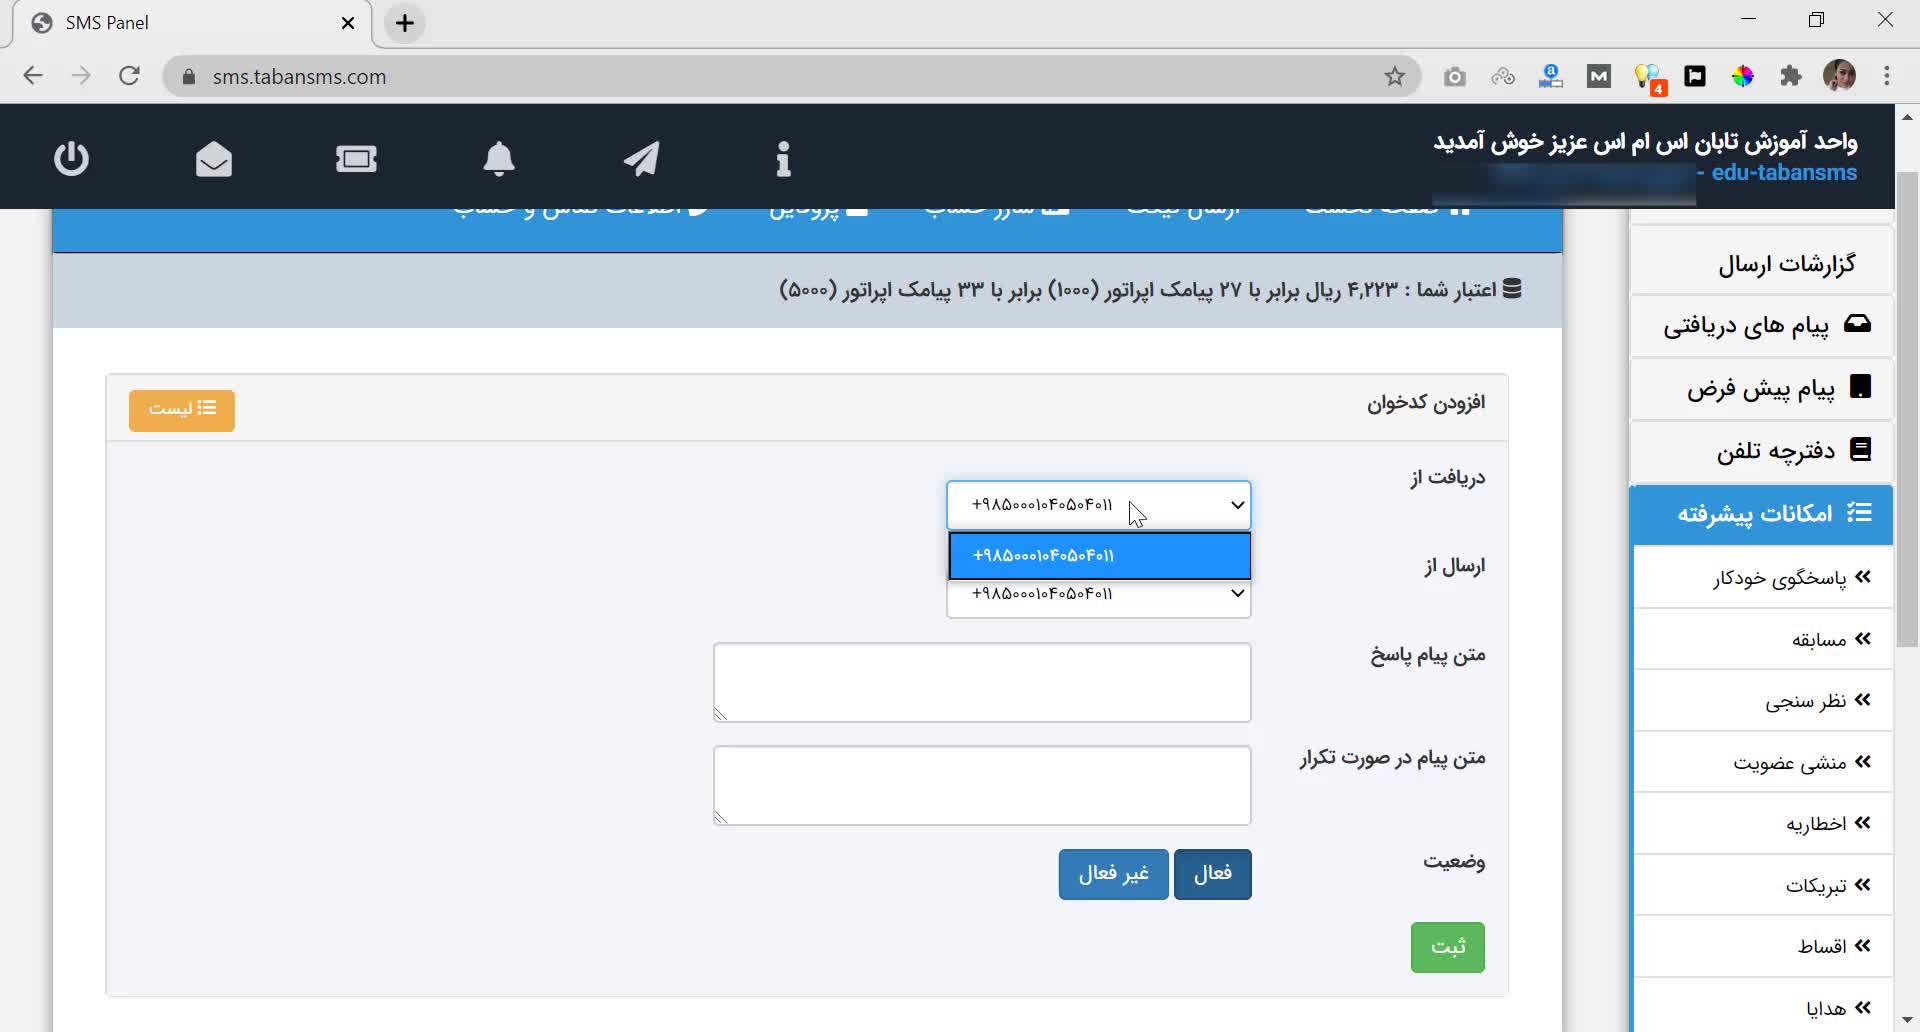Submit the form with green ثبت button
The image size is (1920, 1032).
(x=1448, y=947)
